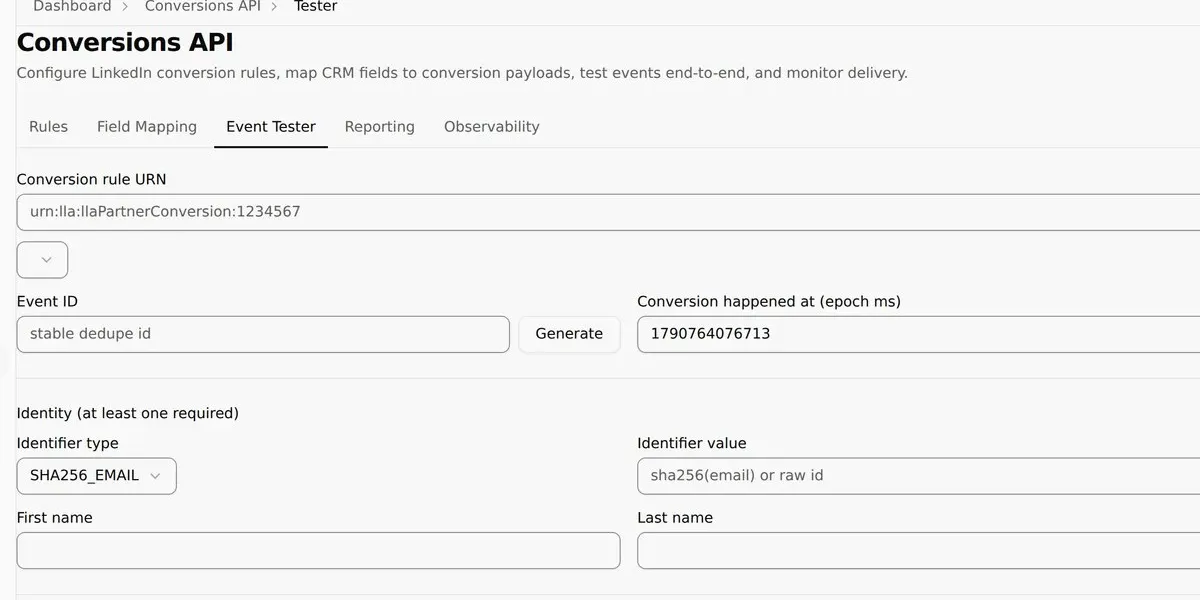The height and width of the screenshot is (600, 1200).
Task: Click the Identifier value input field
Action: (x=918, y=476)
